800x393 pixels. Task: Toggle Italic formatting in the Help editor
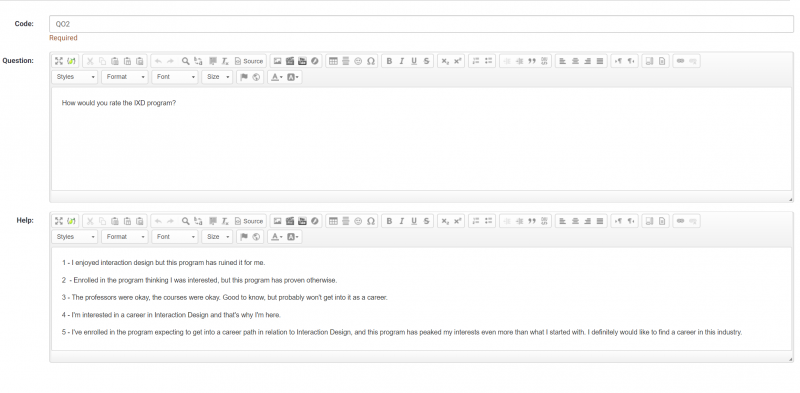tap(402, 222)
